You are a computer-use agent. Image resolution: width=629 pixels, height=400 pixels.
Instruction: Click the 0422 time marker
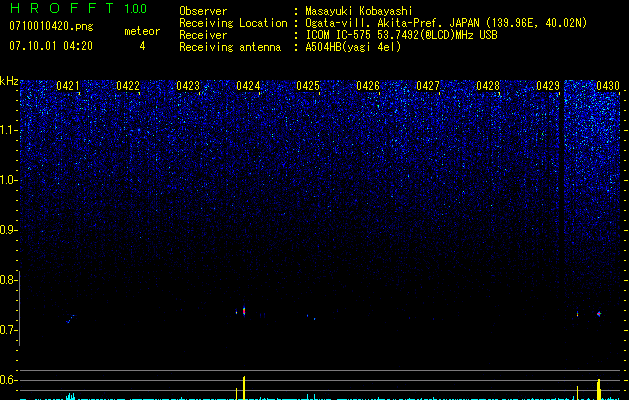click(x=128, y=86)
